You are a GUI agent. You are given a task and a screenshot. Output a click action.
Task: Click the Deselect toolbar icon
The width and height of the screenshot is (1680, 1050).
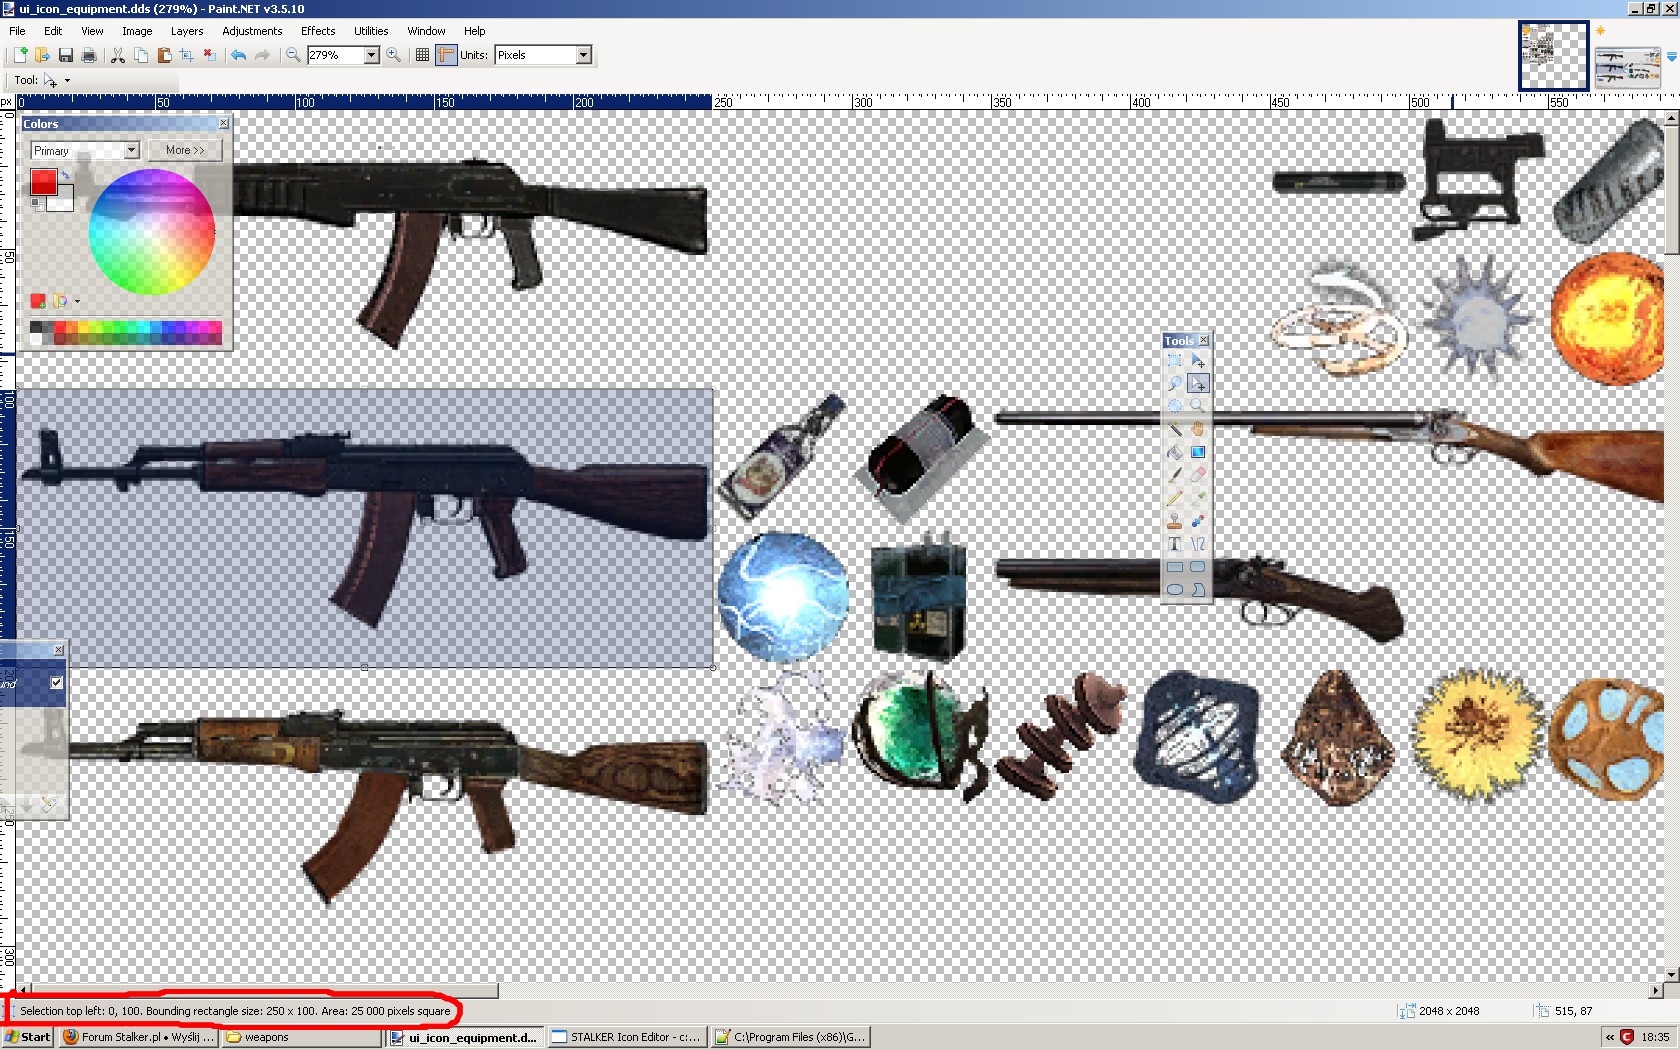[x=210, y=55]
